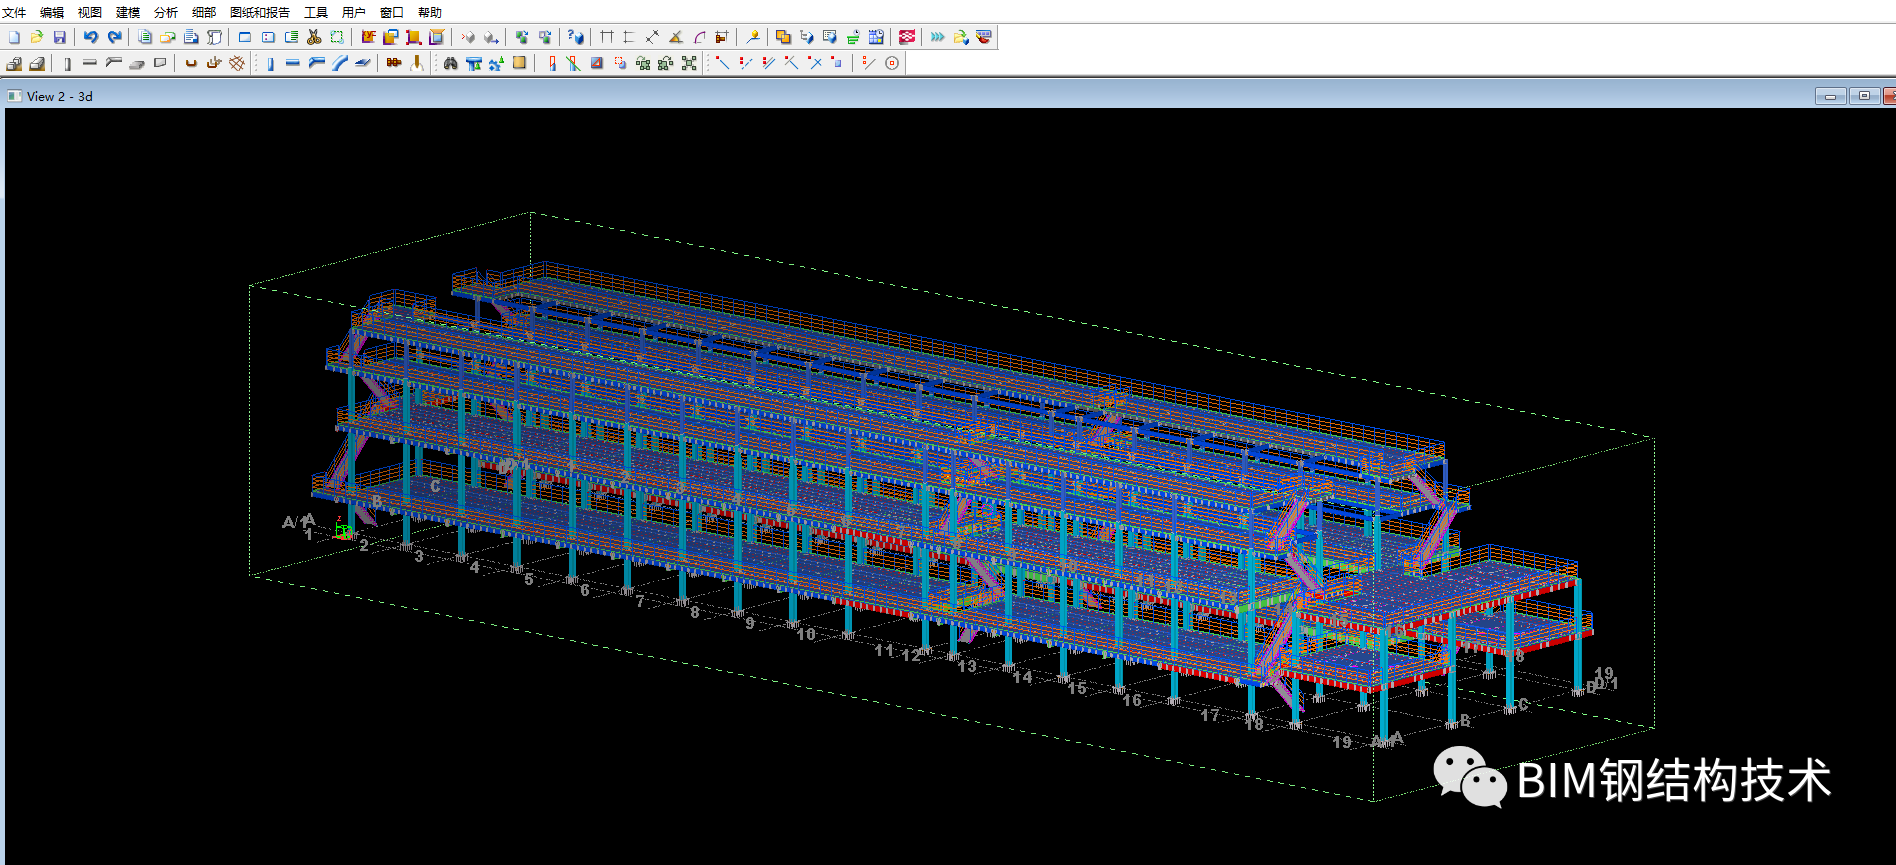Create a new model with the New icon

pos(14,37)
